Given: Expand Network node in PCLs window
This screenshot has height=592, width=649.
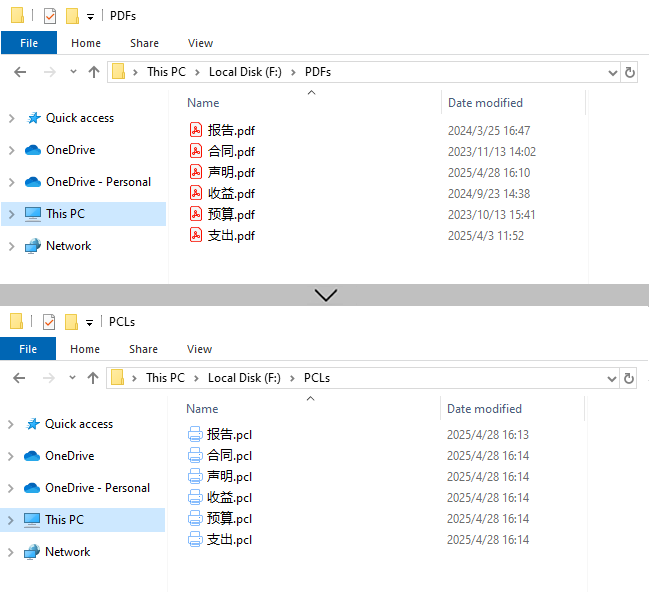Looking at the screenshot, I should 11,552.
